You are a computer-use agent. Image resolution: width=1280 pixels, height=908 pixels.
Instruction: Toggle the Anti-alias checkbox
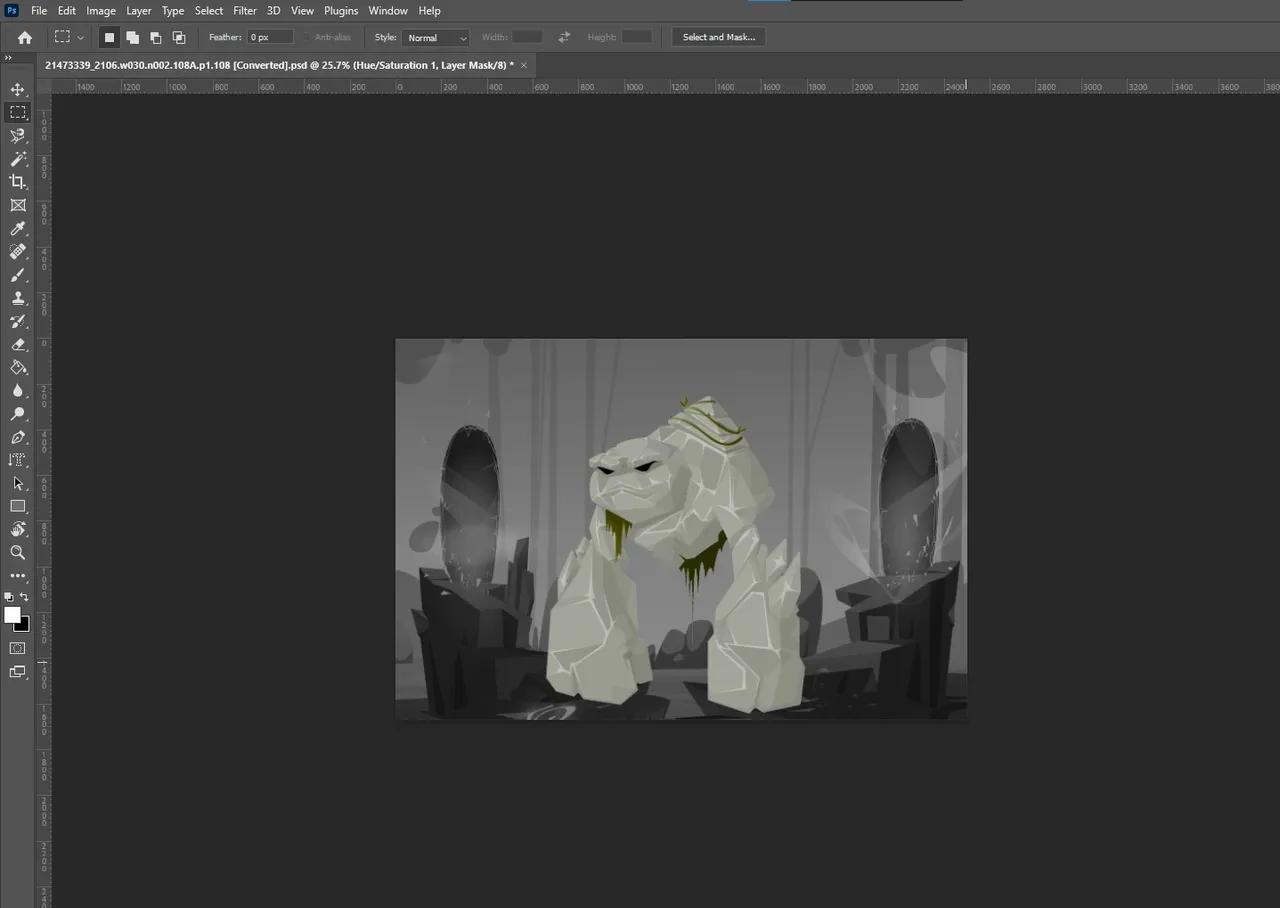coord(308,37)
